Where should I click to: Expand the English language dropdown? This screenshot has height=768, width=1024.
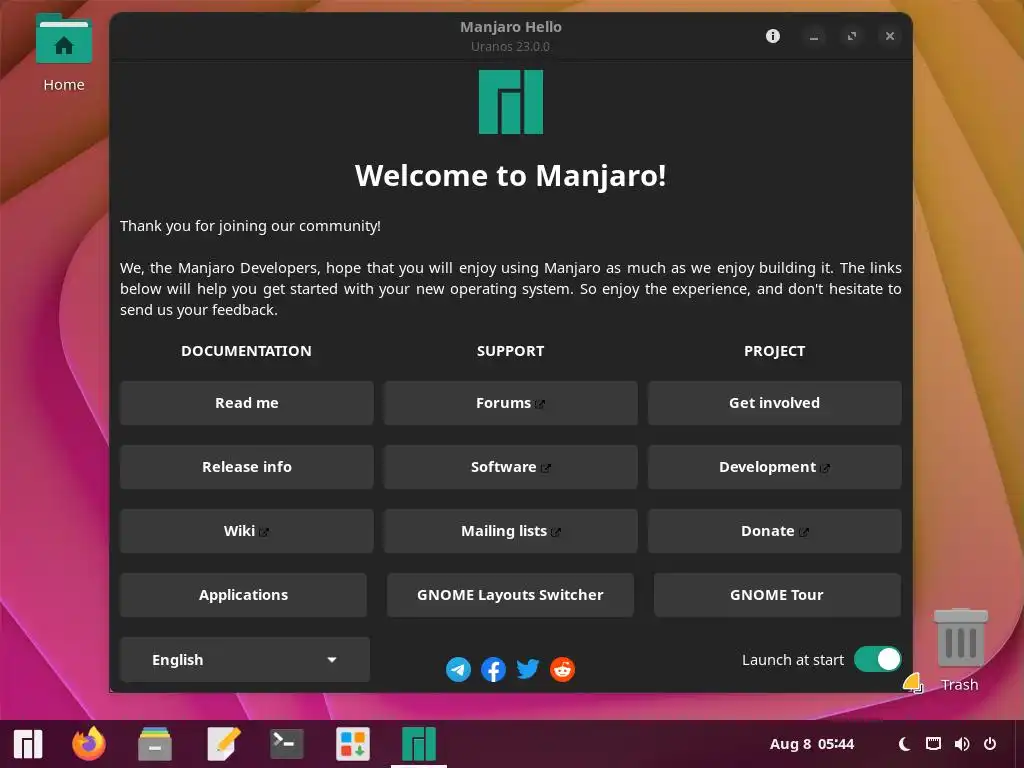coord(245,660)
